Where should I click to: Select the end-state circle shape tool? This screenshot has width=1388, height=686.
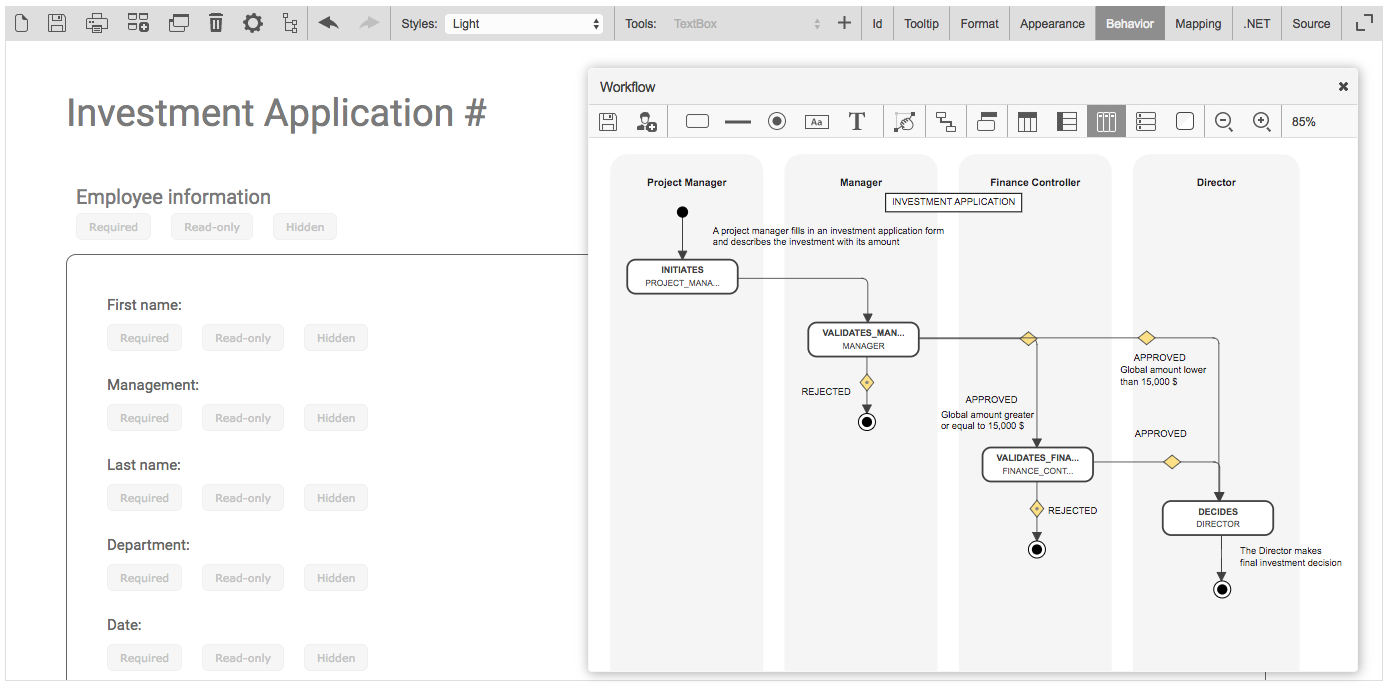click(x=777, y=122)
